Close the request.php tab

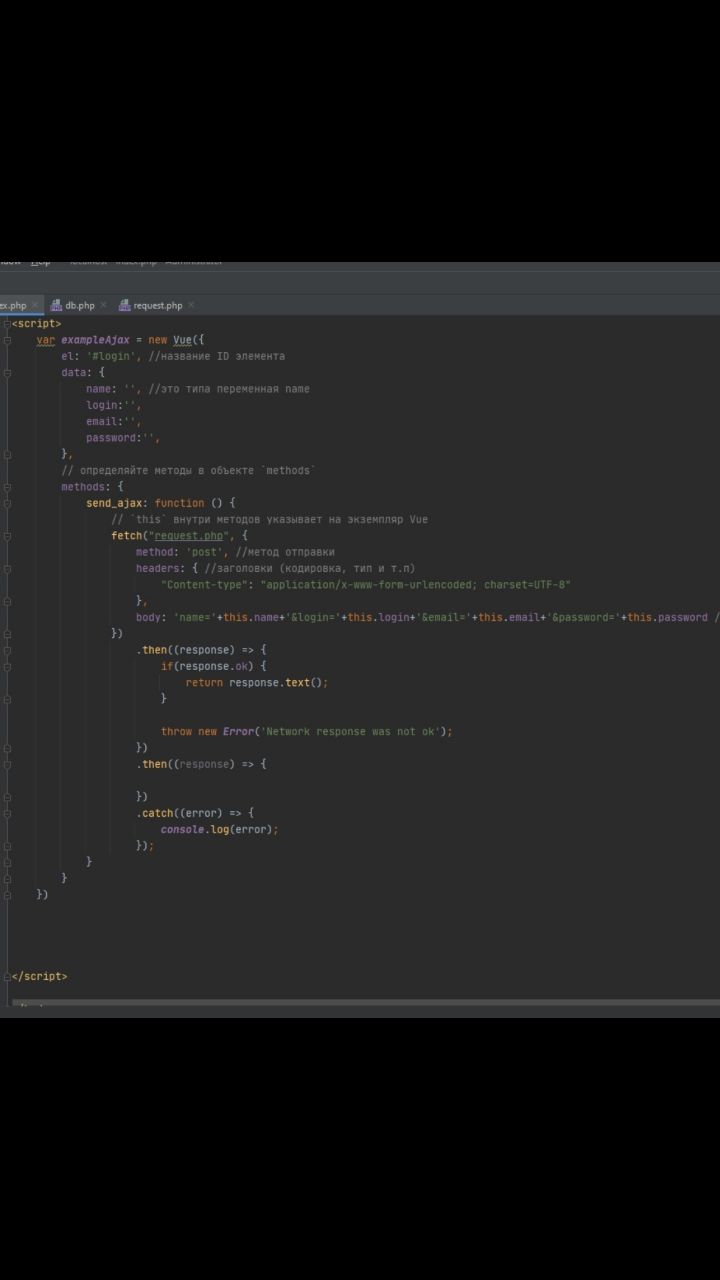(x=191, y=305)
